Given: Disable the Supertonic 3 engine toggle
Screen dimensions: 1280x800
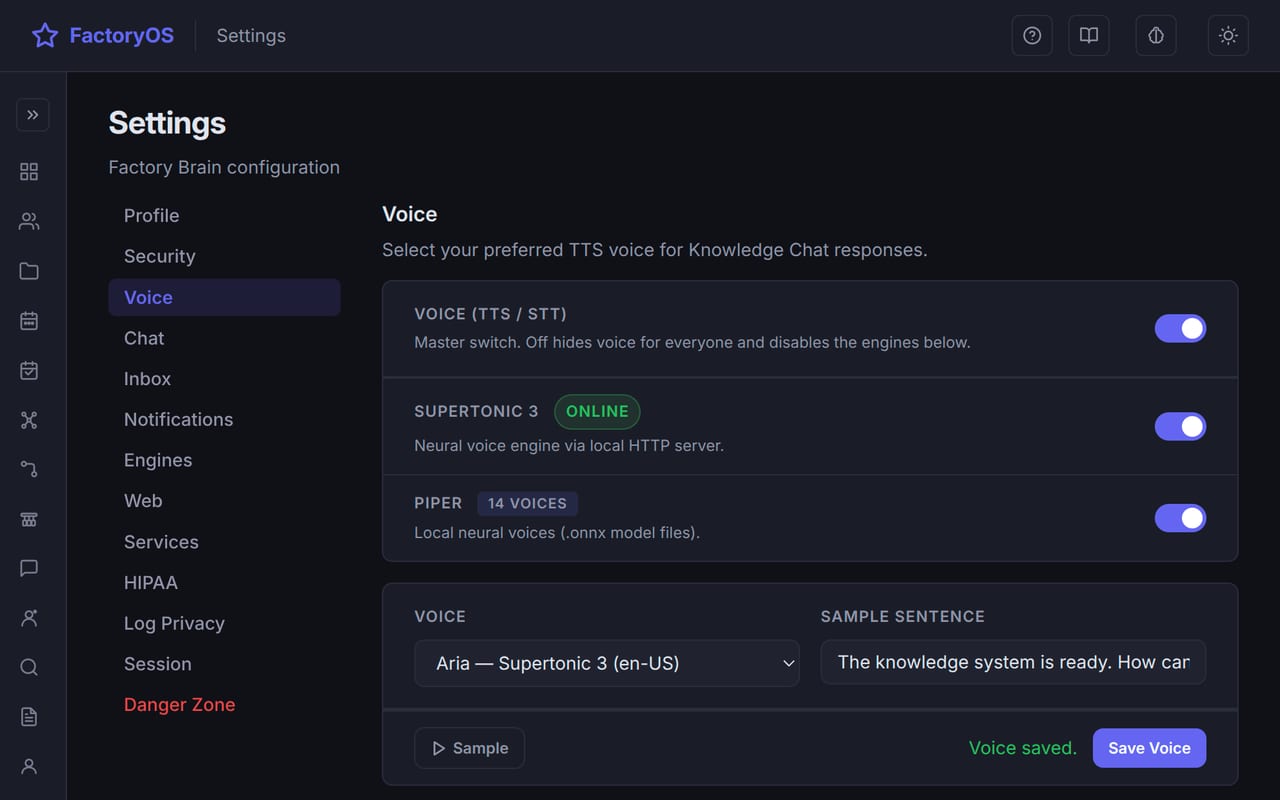Looking at the screenshot, I should 1180,426.
